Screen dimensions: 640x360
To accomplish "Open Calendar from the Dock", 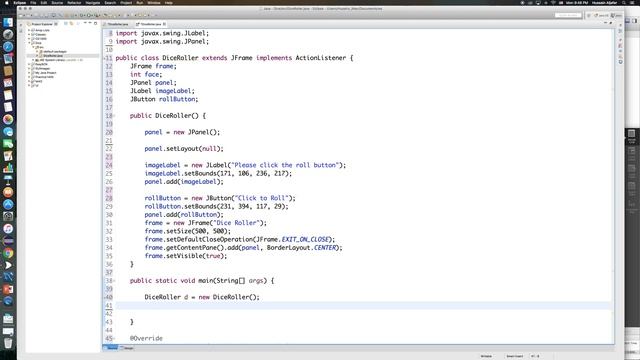I will [8, 83].
